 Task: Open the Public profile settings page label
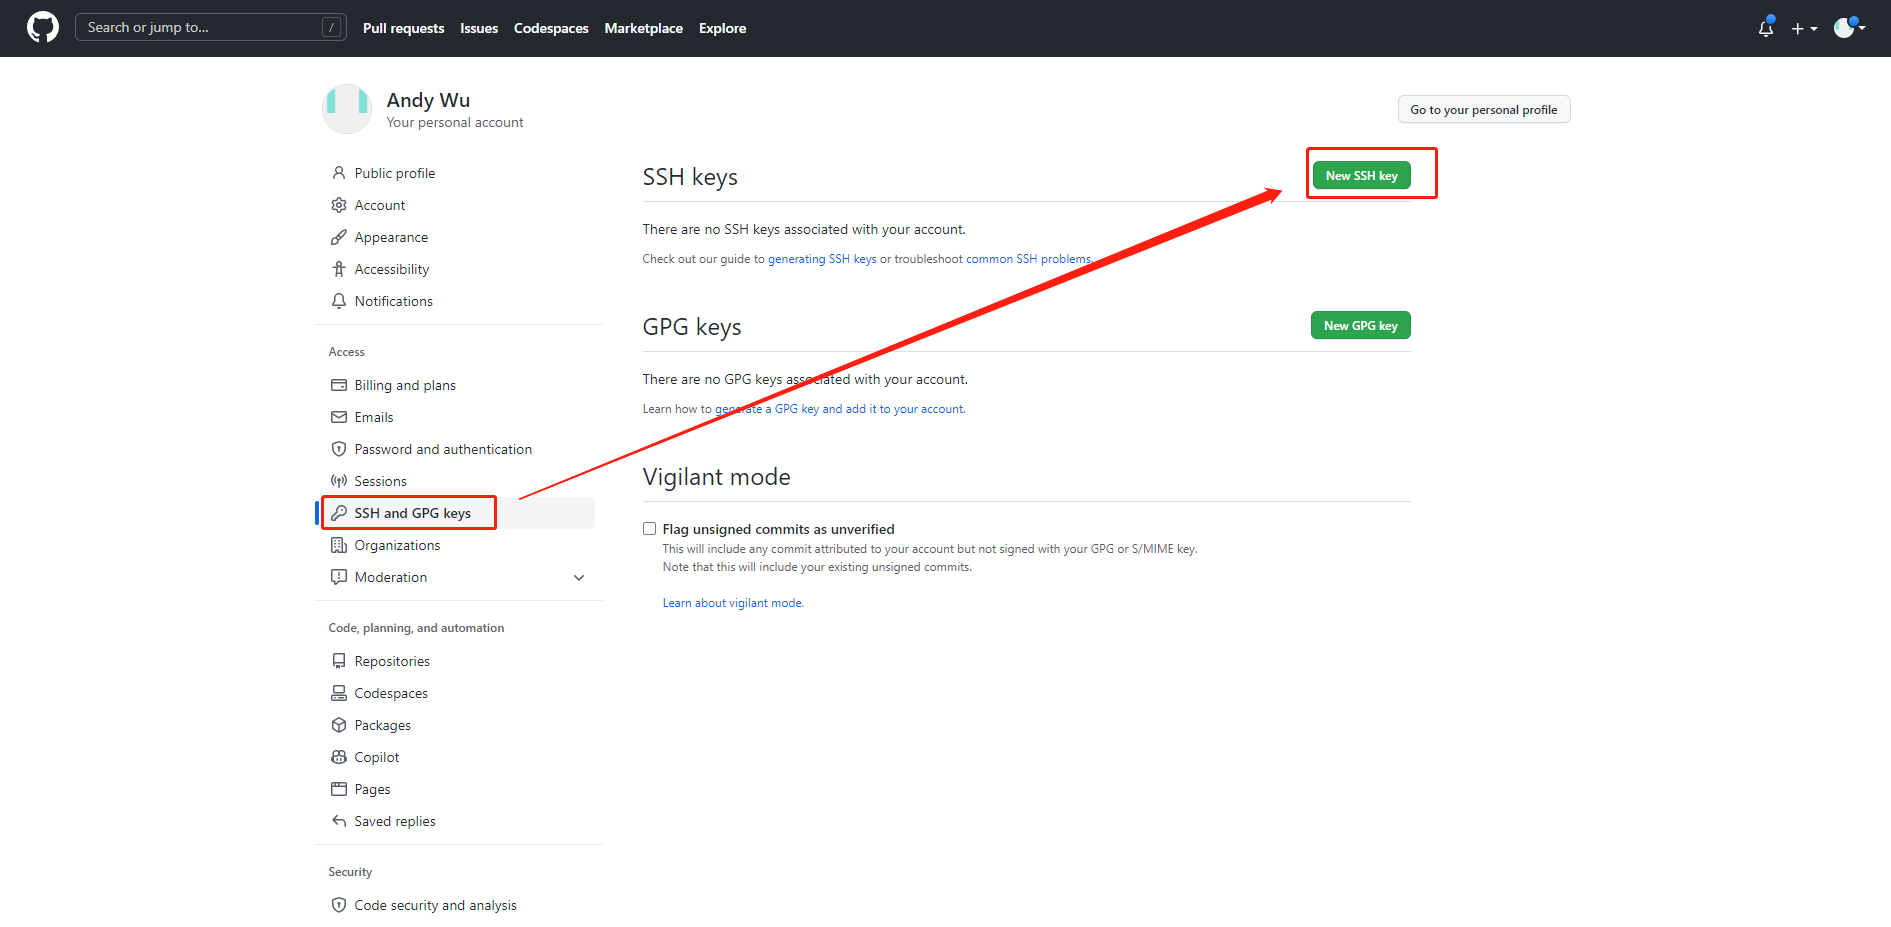[x=395, y=173]
